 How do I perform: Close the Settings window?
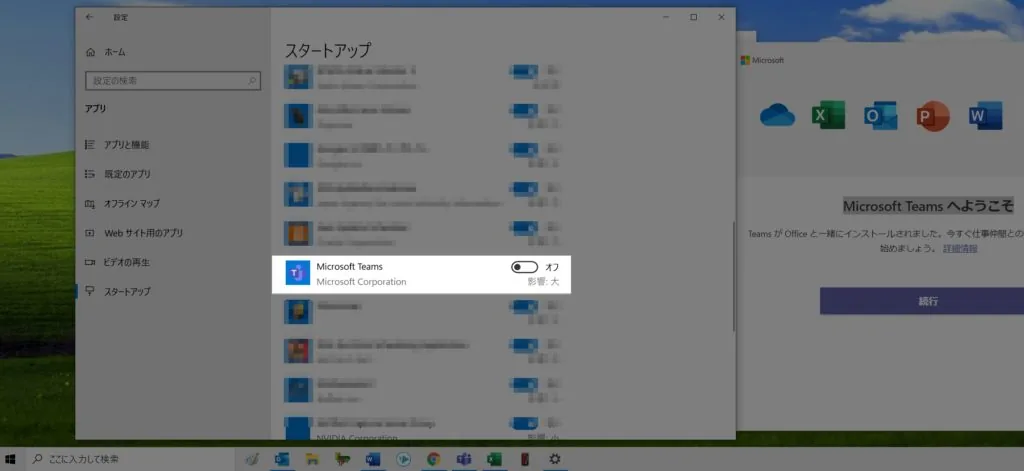pyautogui.click(x=722, y=18)
